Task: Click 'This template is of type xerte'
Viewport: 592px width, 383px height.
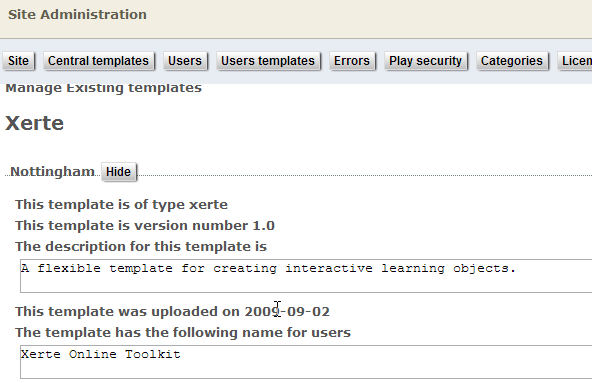Action: (x=121, y=205)
